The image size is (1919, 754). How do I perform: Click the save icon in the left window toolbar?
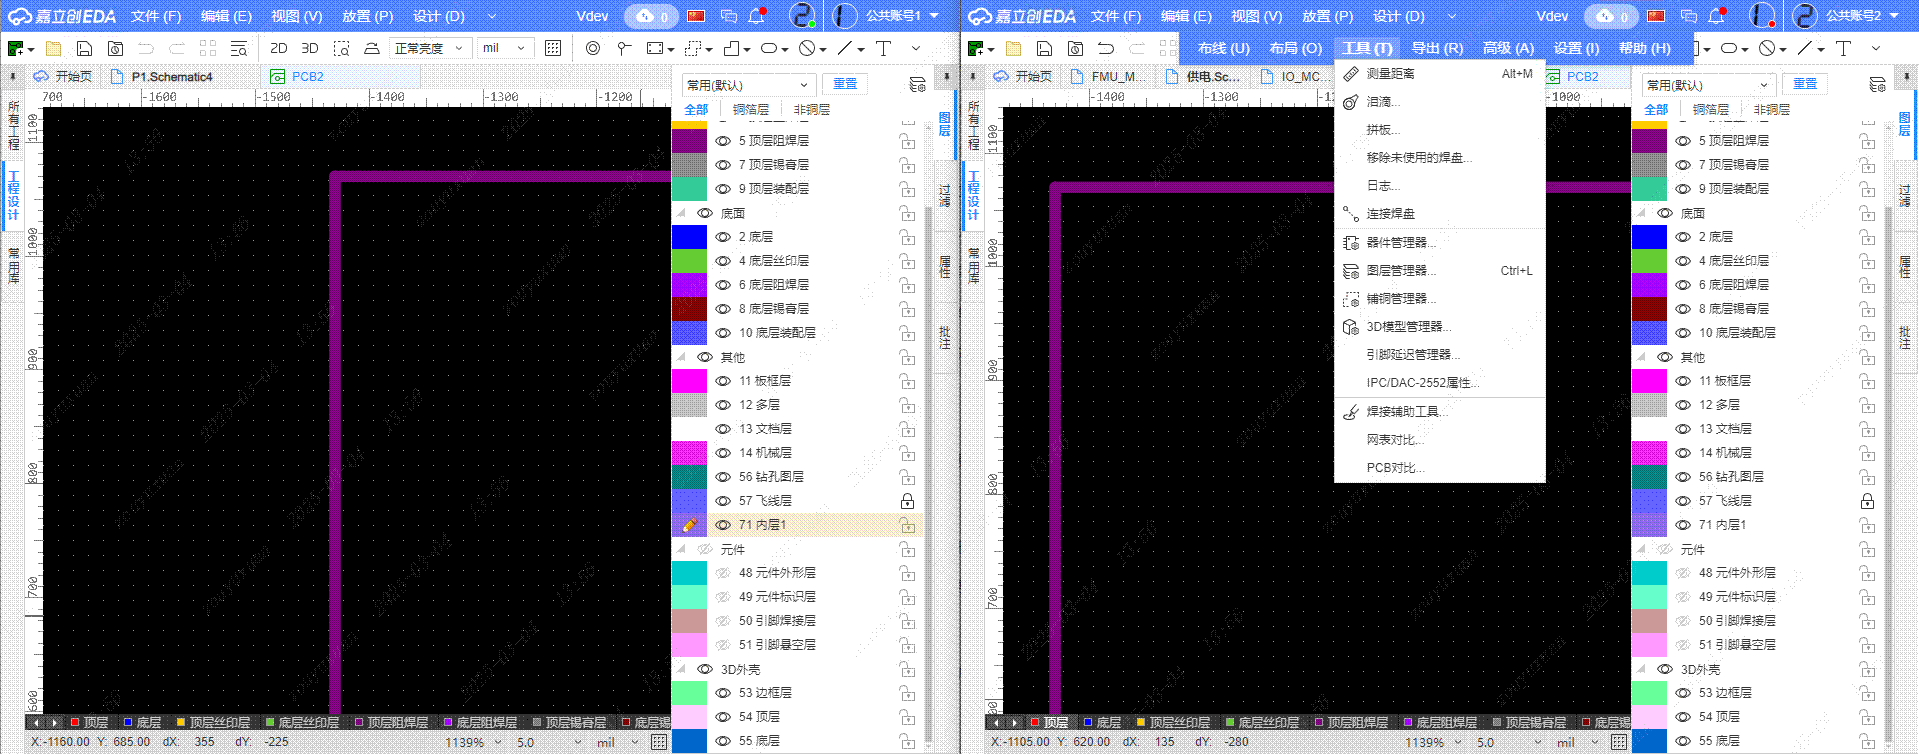tap(84, 48)
